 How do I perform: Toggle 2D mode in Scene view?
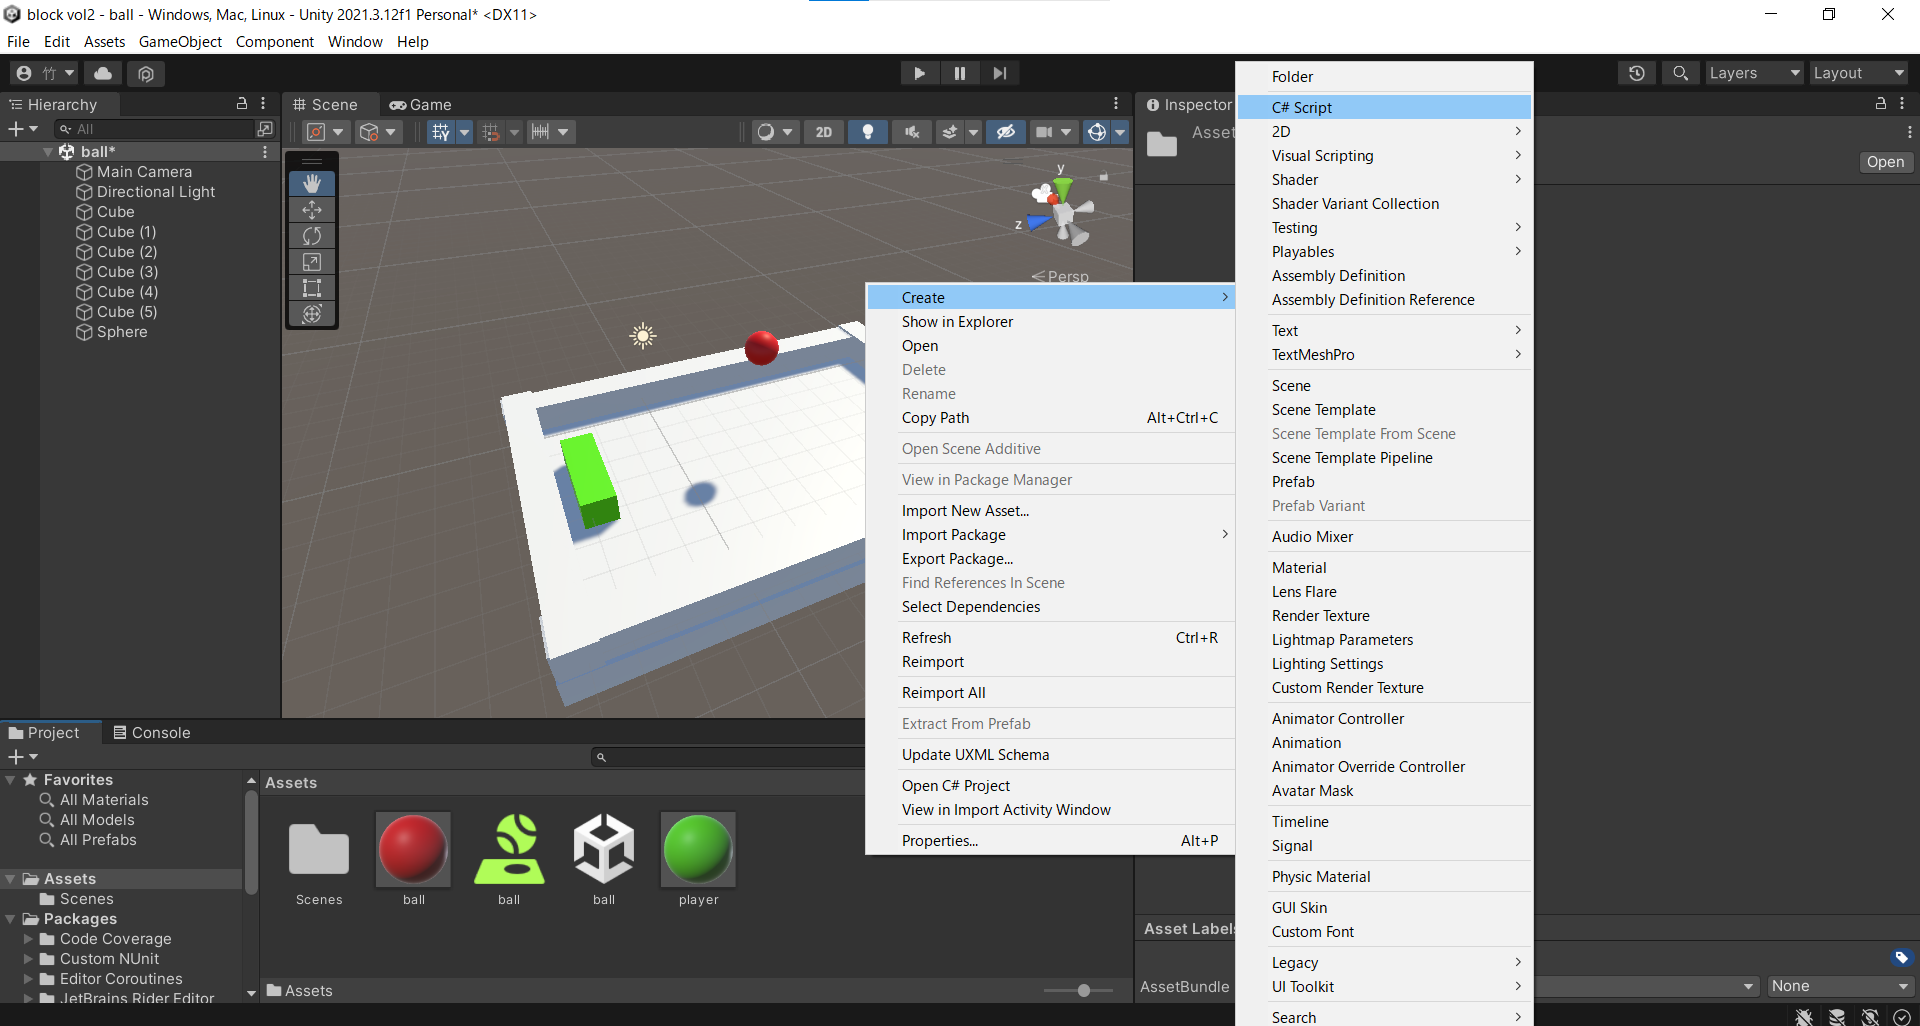tap(823, 132)
